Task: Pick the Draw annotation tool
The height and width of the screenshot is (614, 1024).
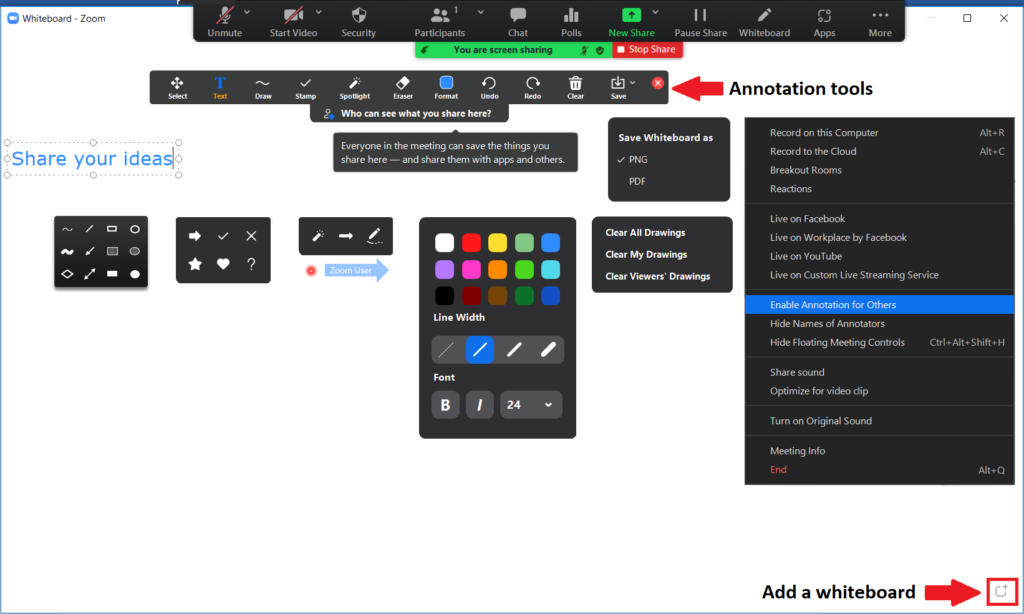Action: (x=263, y=88)
